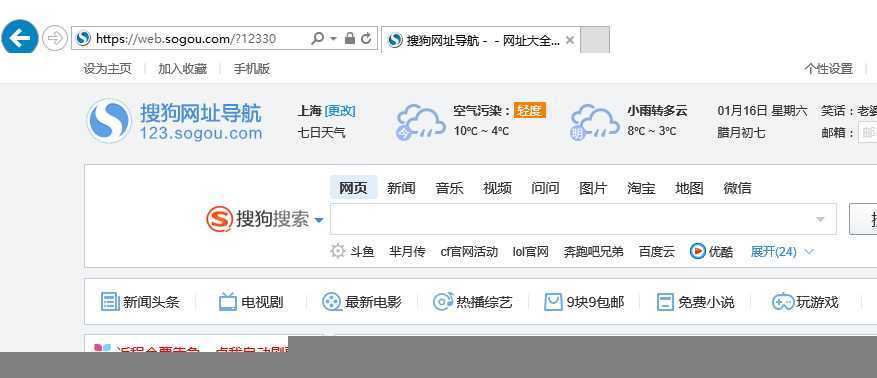This screenshot has width=877, height=378.
Task: Click the 01月16日 星期六 date
Action: [762, 111]
